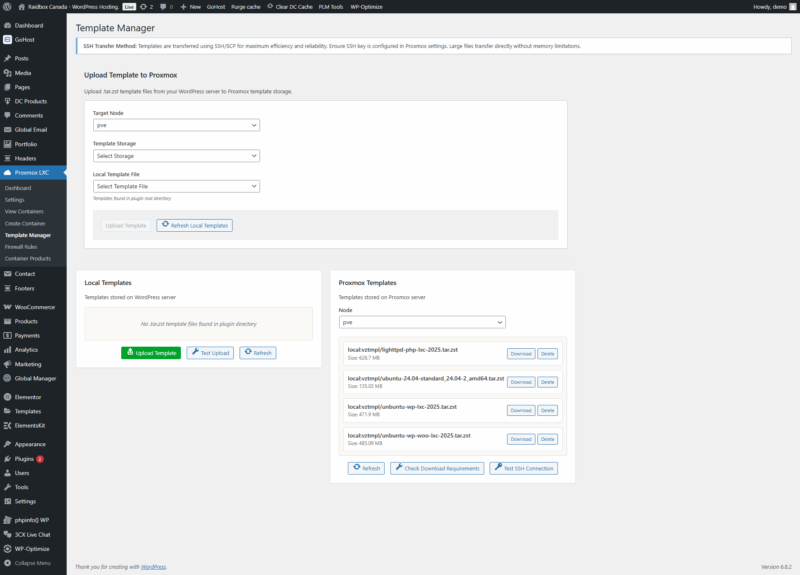Click the Live status badge

pos(129,7)
